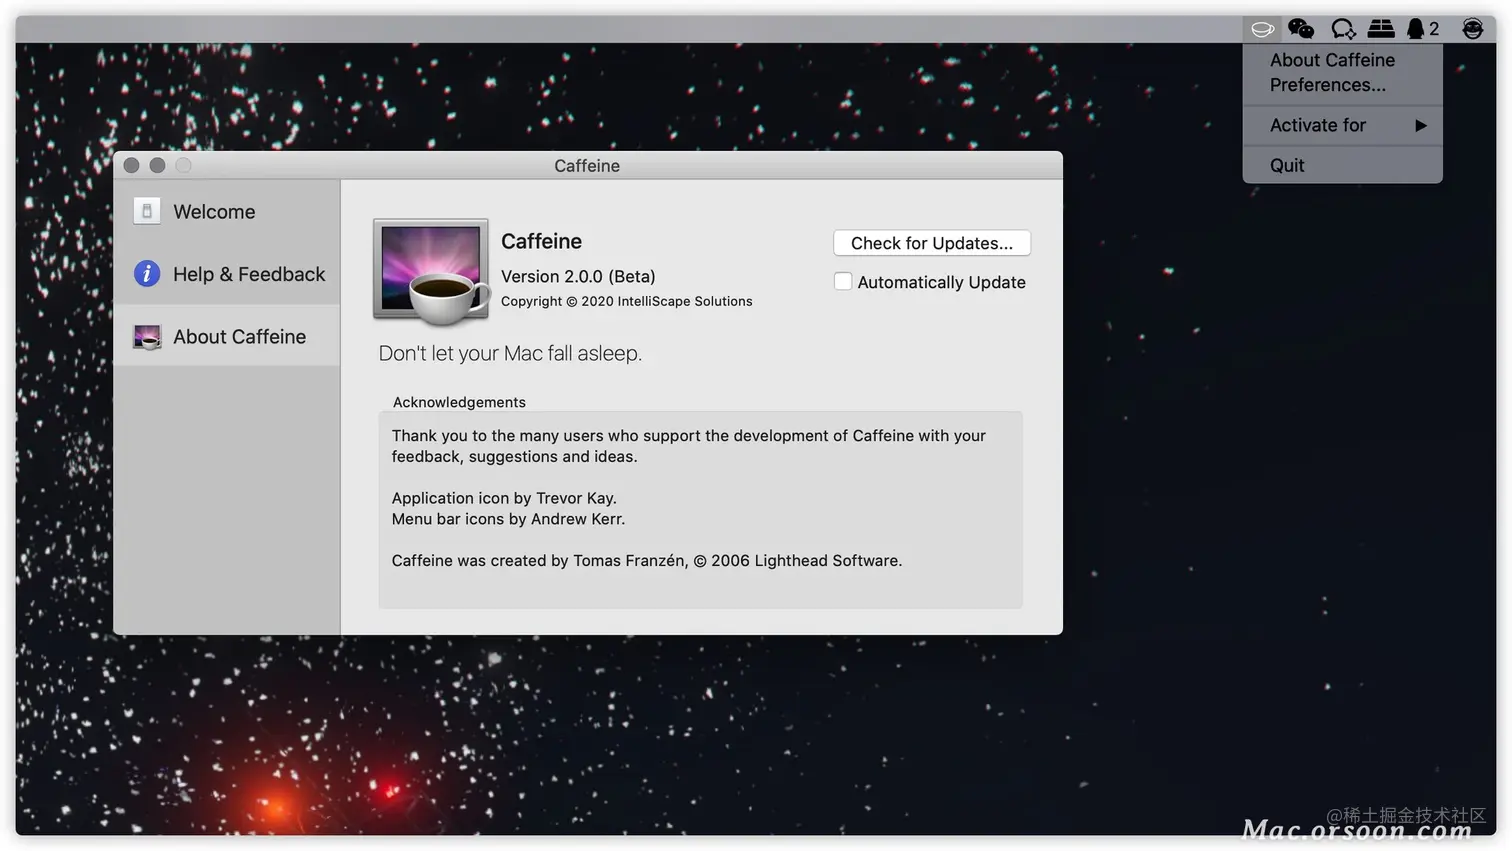Click the notification bell showing 2

tap(1423, 29)
